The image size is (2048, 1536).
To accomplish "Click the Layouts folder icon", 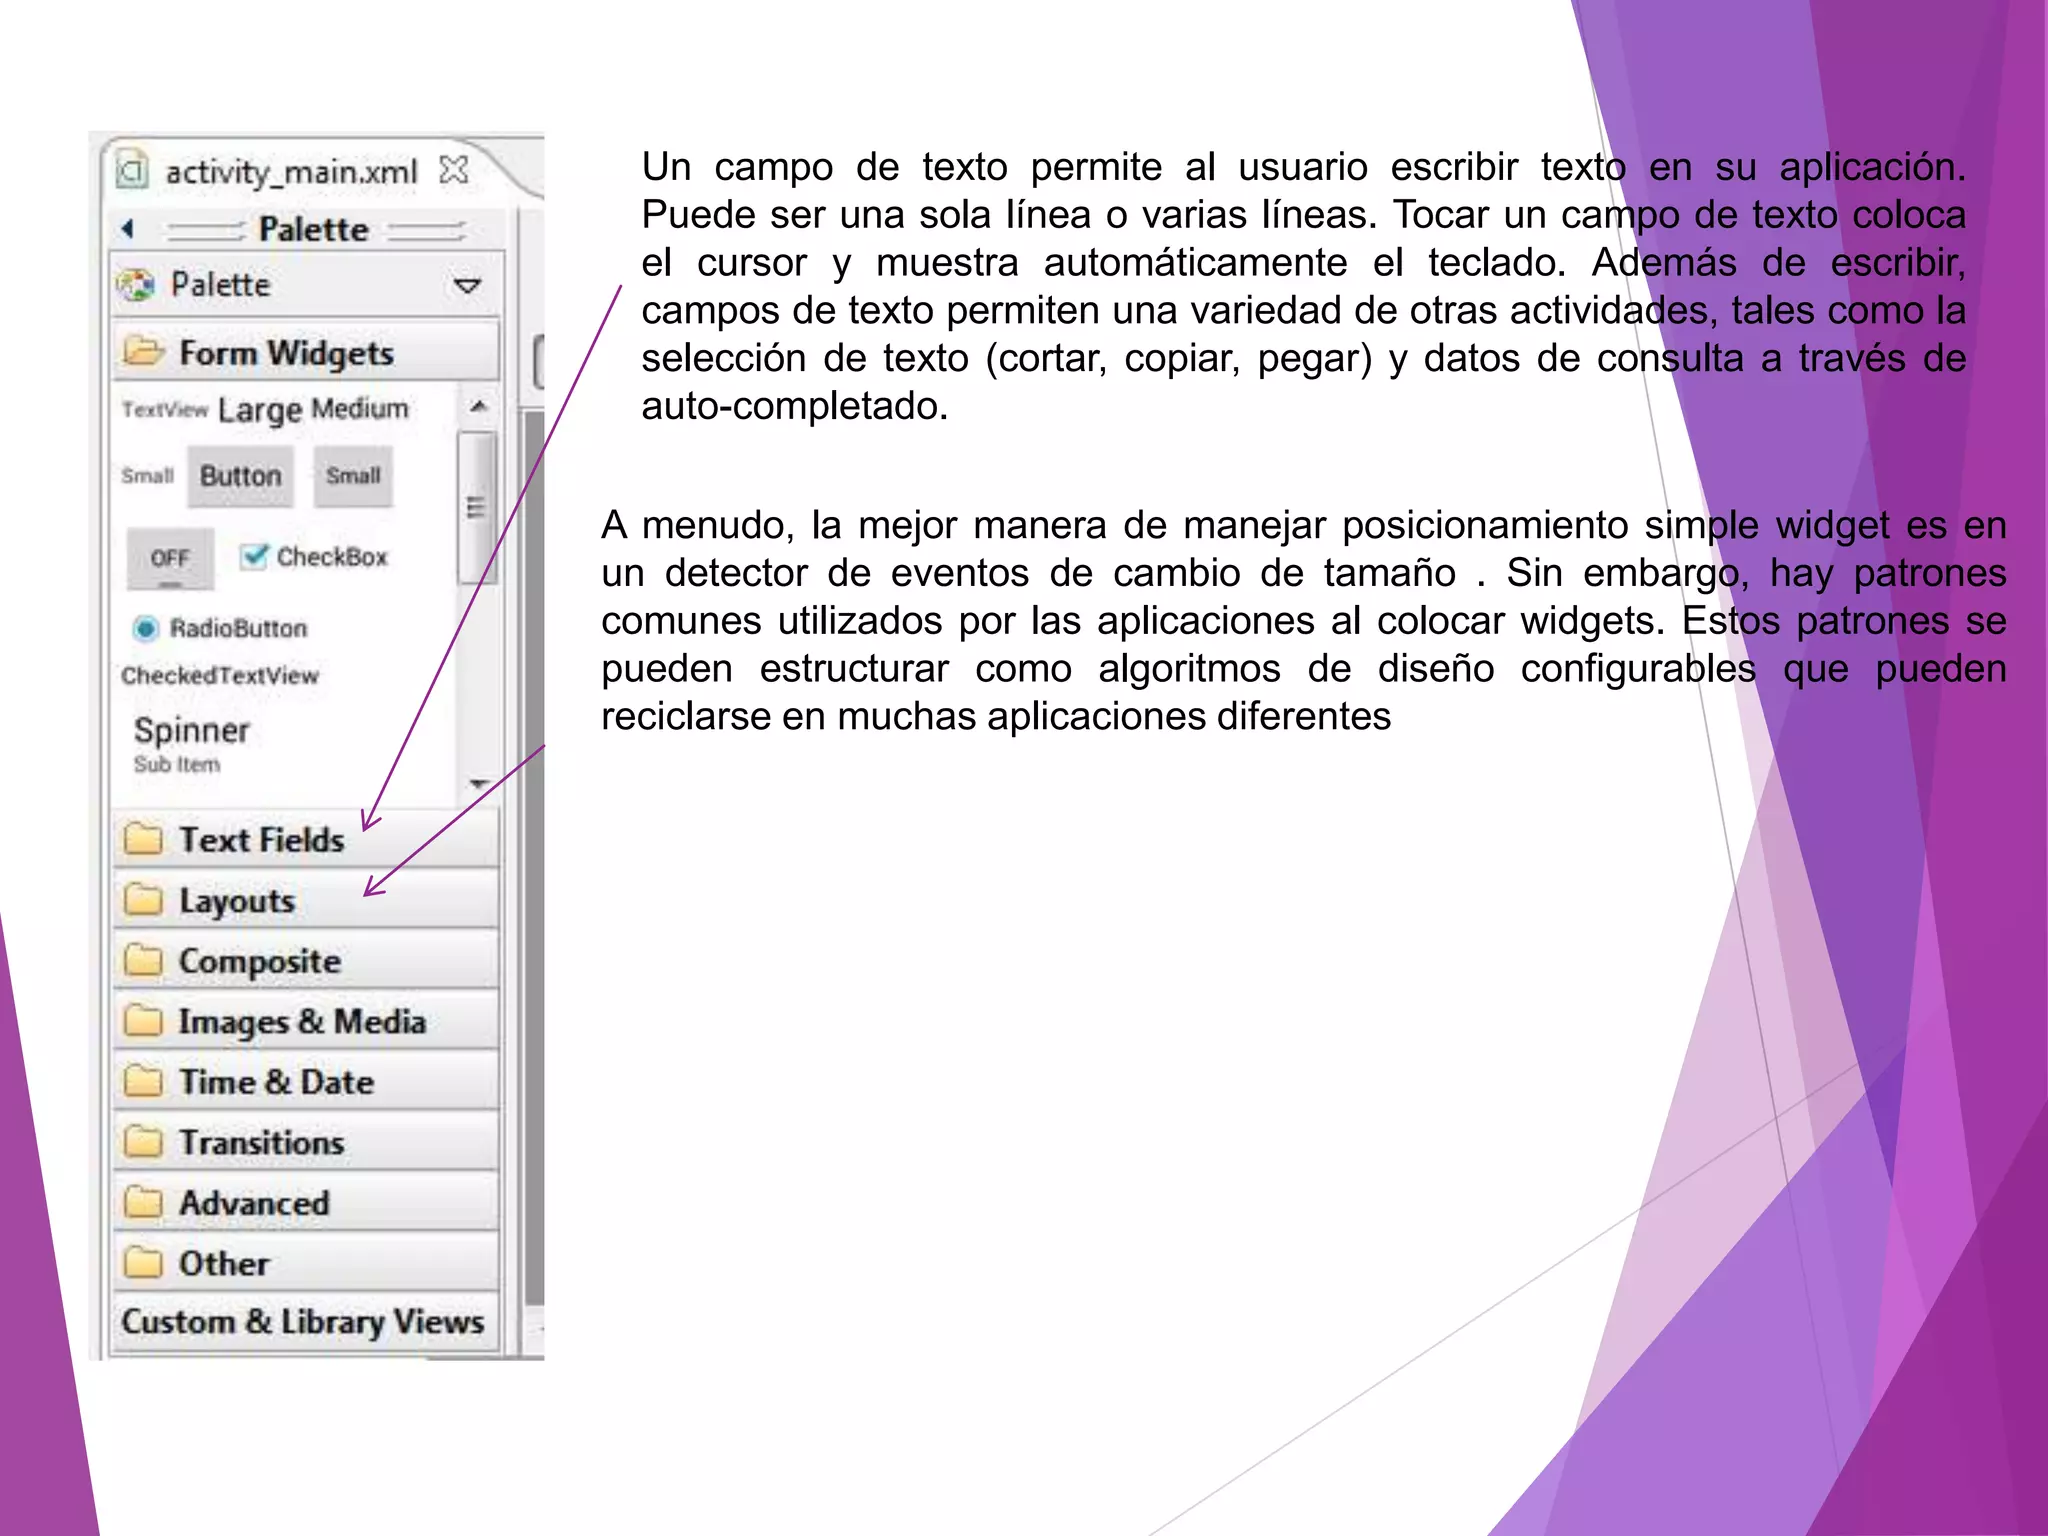I will [x=143, y=900].
